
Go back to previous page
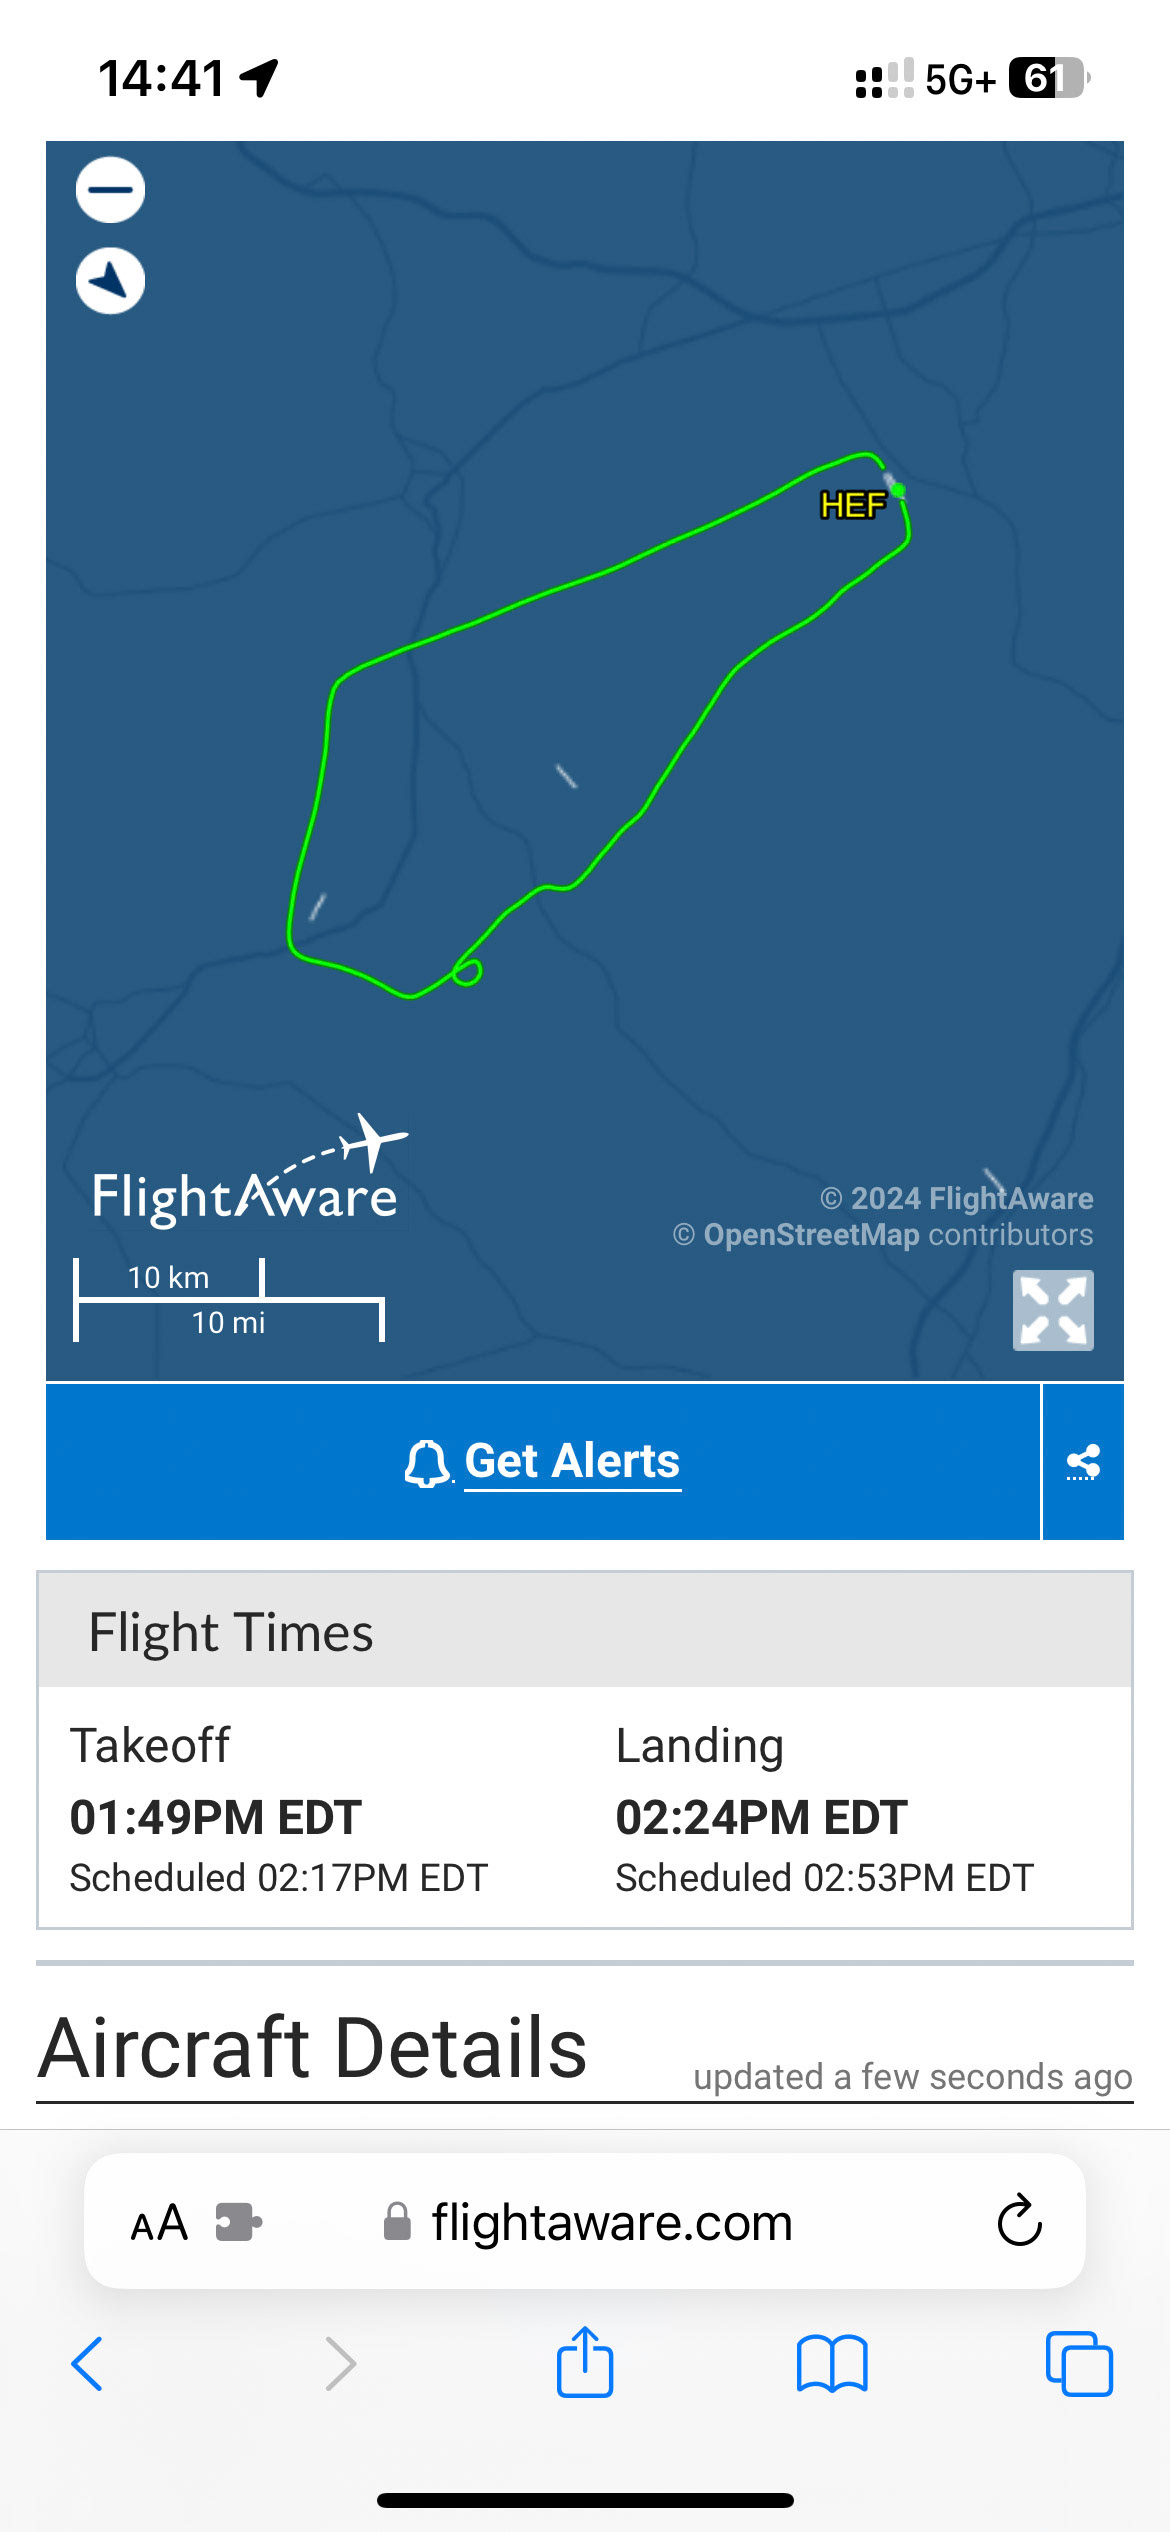(x=88, y=2364)
